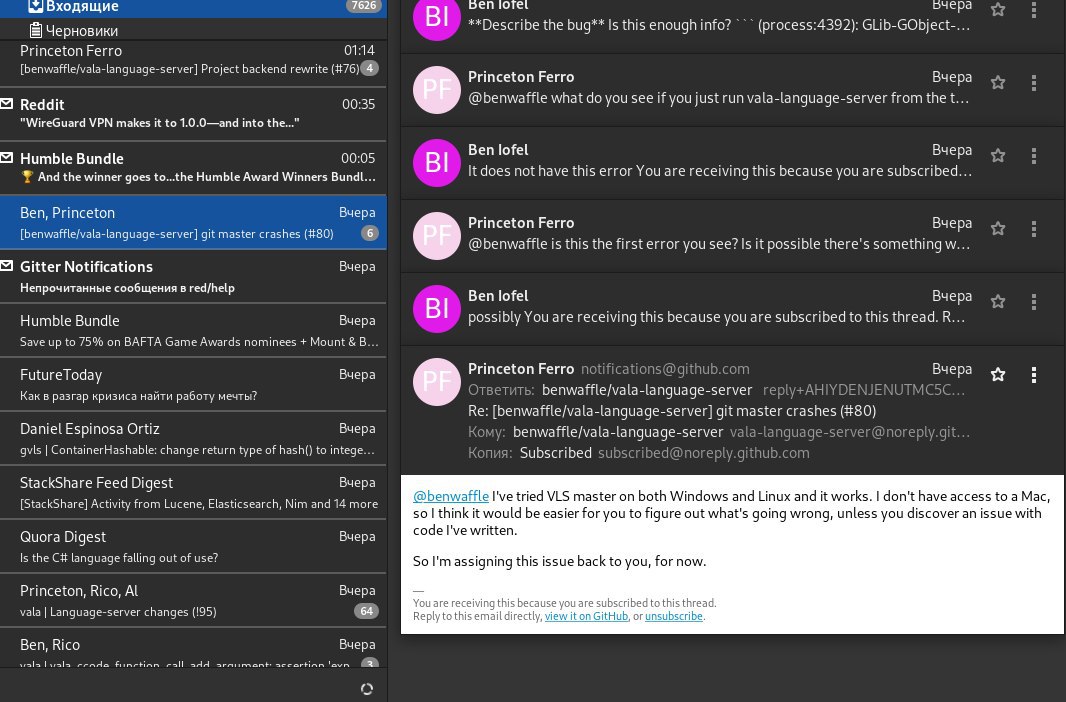Open more options for top Ben Iofel message

tap(1033, 10)
